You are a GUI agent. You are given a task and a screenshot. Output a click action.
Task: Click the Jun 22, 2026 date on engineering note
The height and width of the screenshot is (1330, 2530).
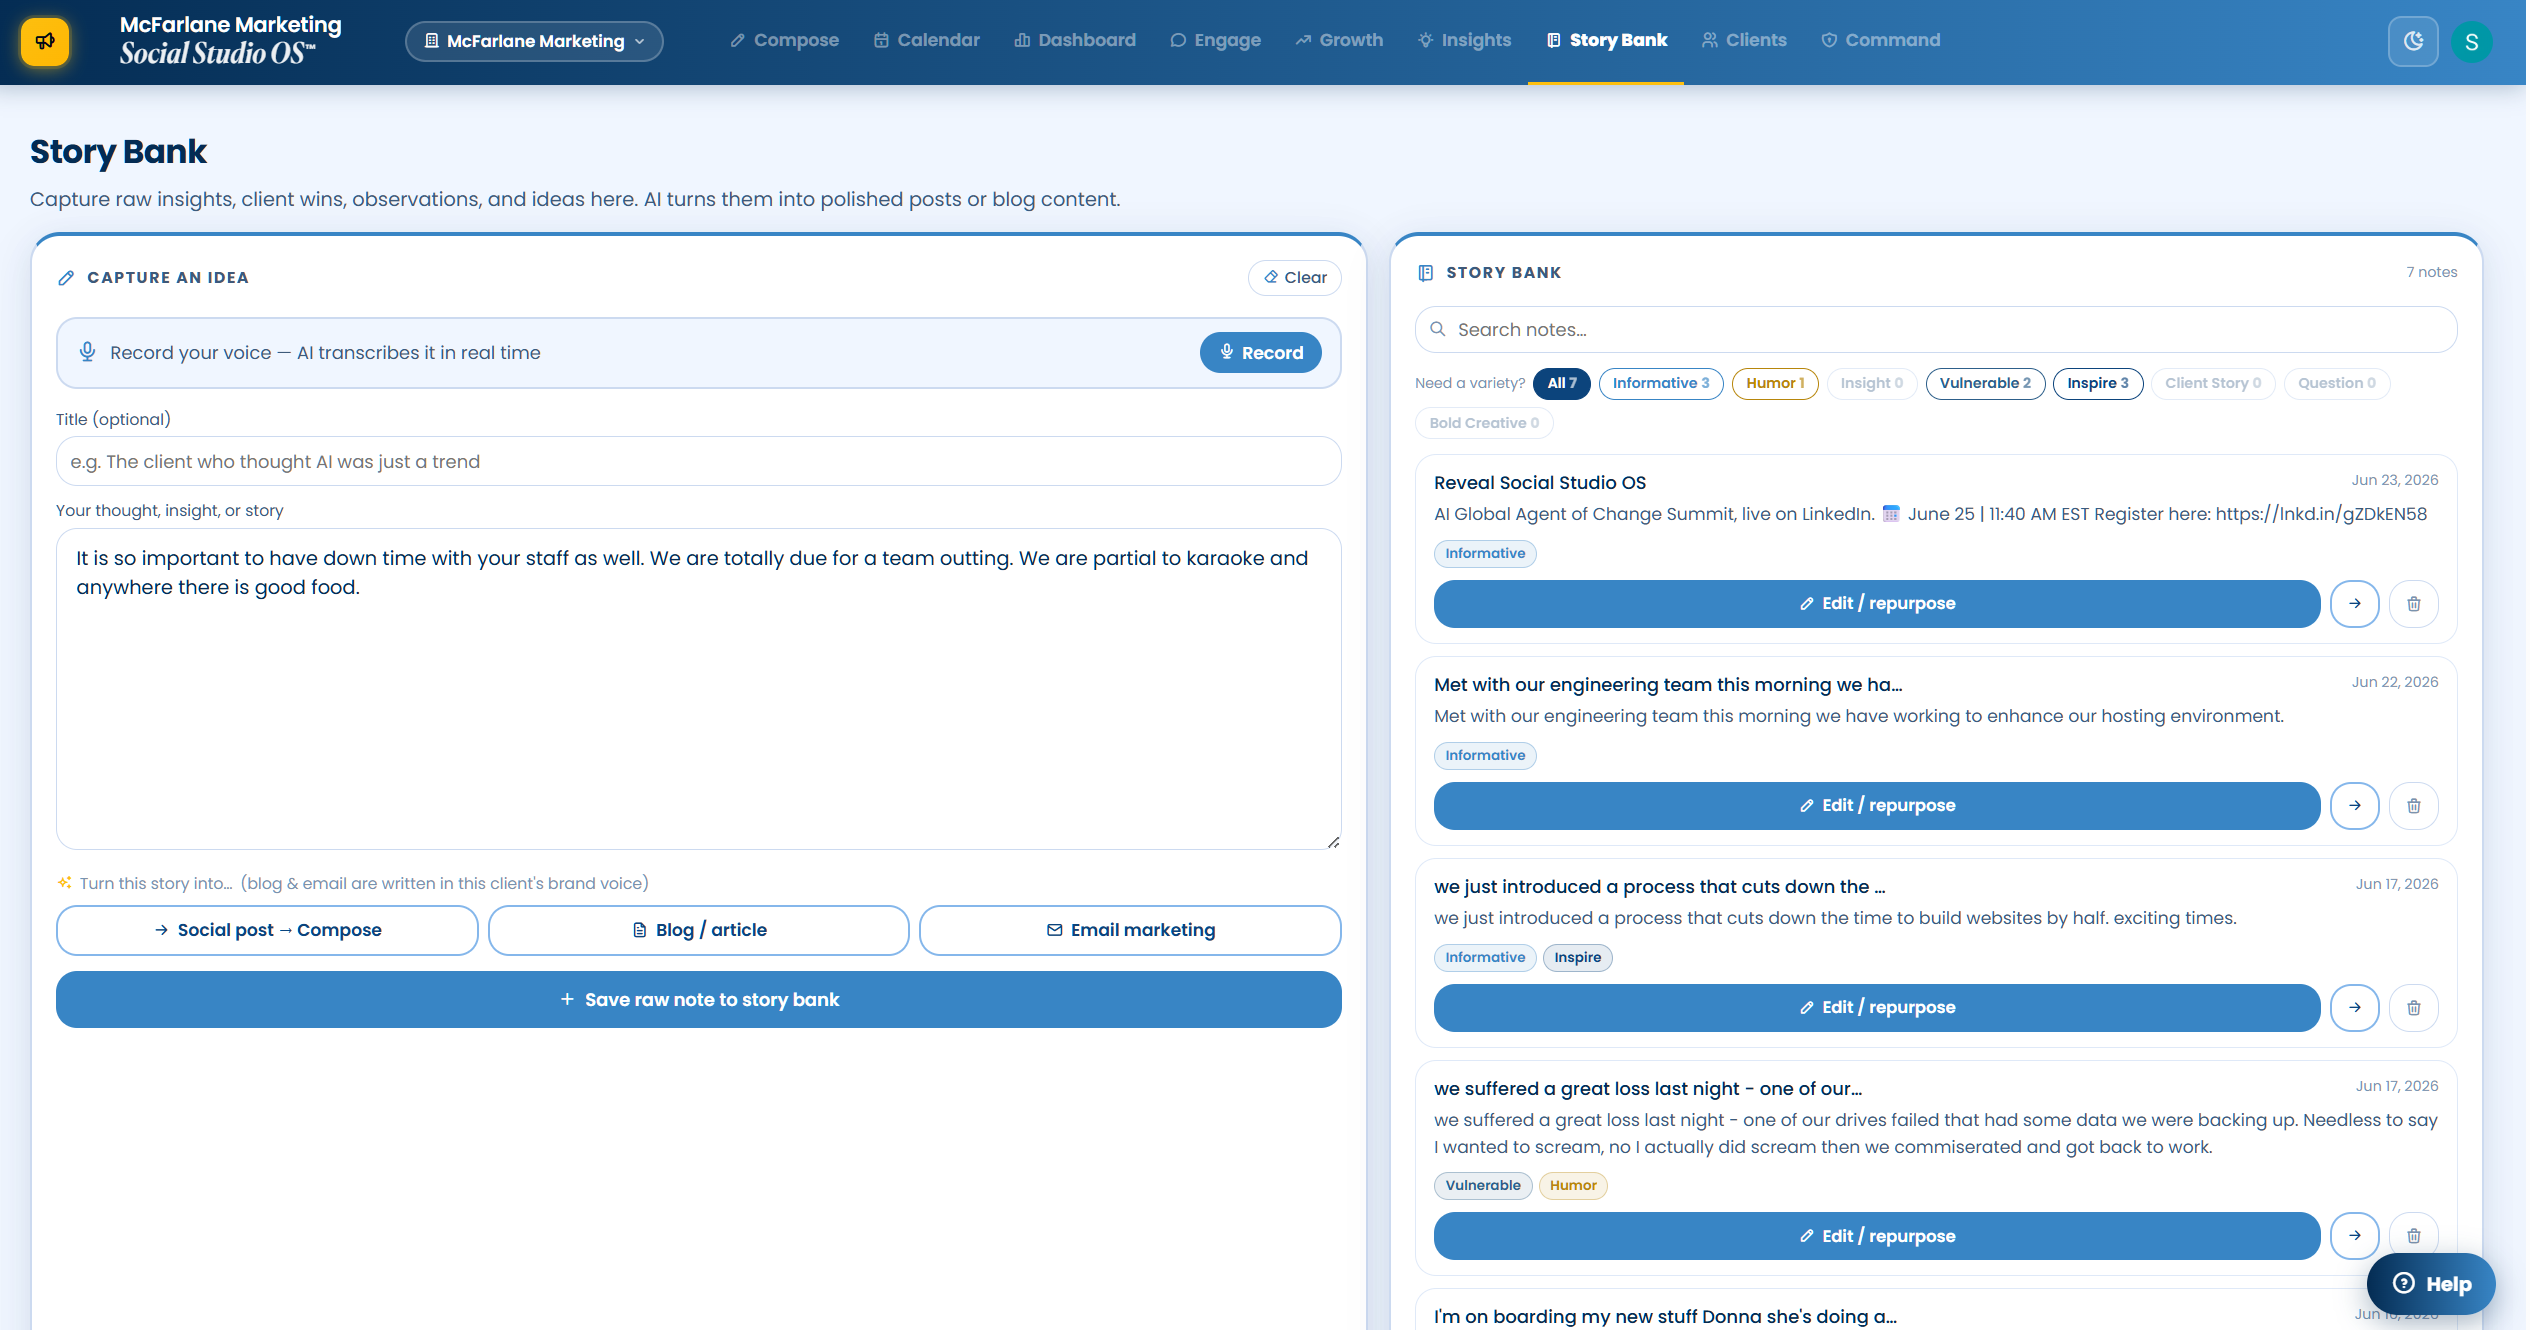pyautogui.click(x=2394, y=682)
